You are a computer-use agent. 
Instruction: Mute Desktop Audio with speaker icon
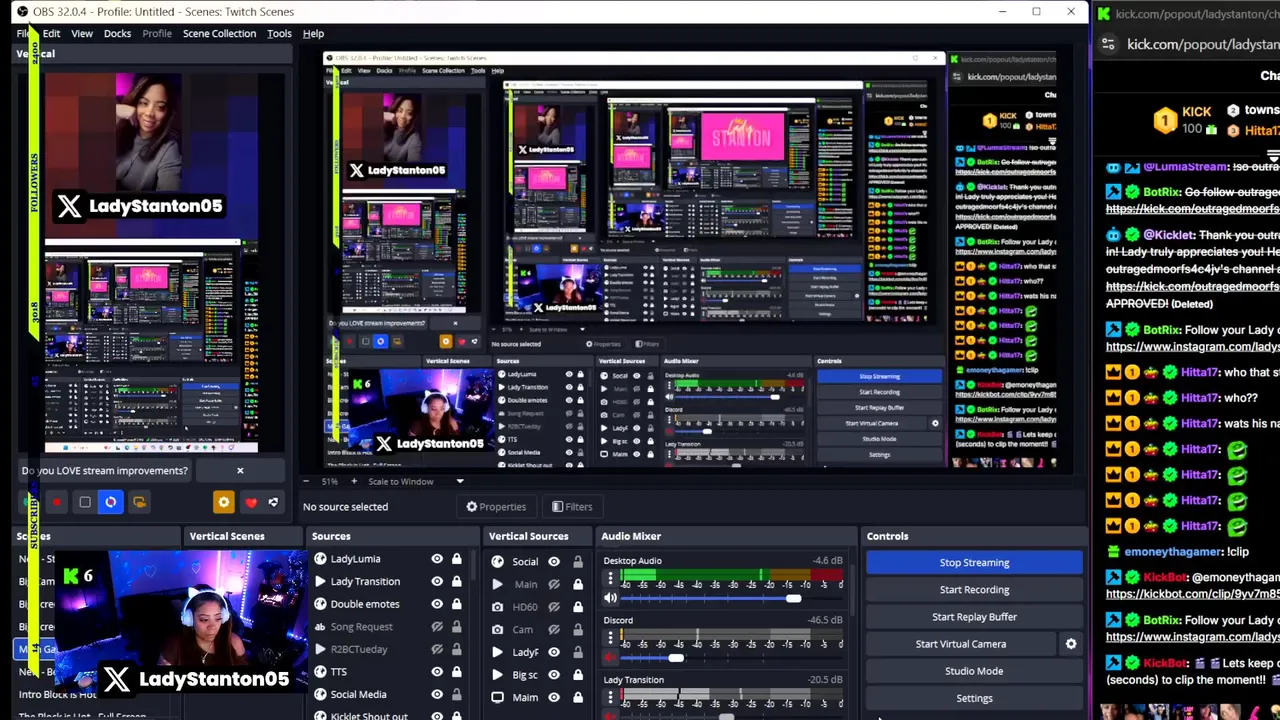tap(610, 598)
